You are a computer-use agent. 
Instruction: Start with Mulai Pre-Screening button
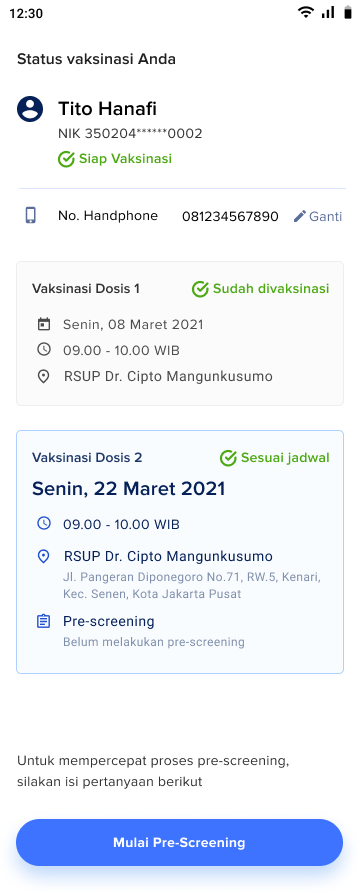179,843
